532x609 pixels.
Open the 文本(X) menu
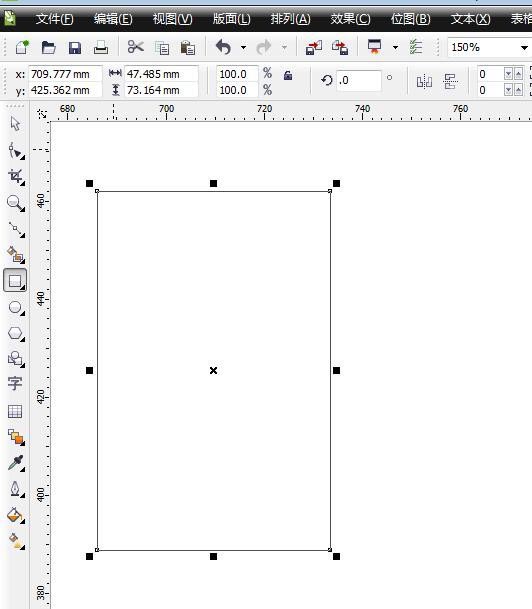pyautogui.click(x=470, y=19)
